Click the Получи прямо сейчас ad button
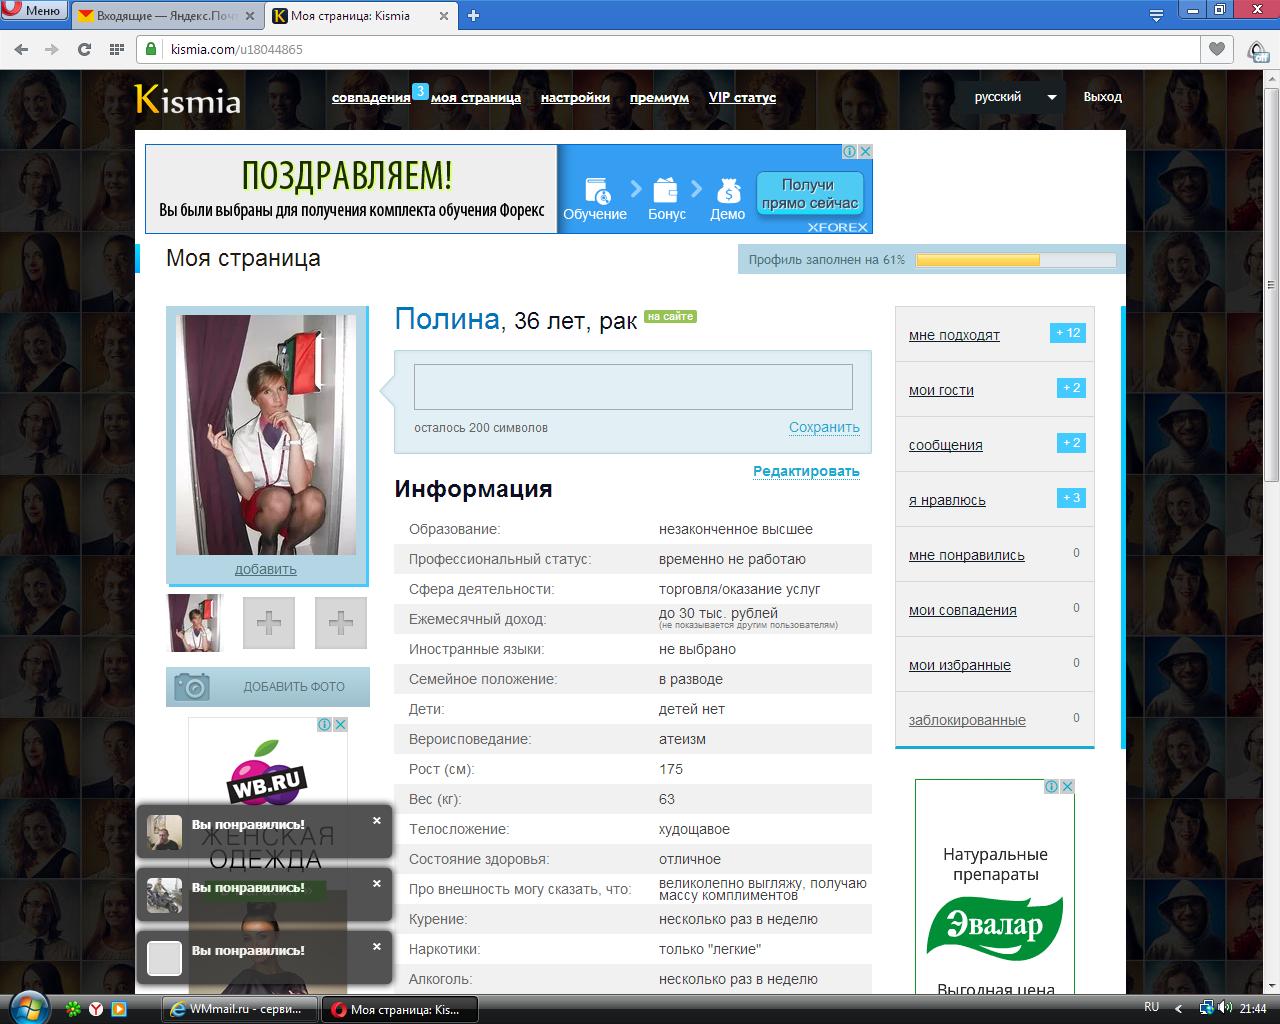This screenshot has width=1280, height=1024. coord(810,194)
